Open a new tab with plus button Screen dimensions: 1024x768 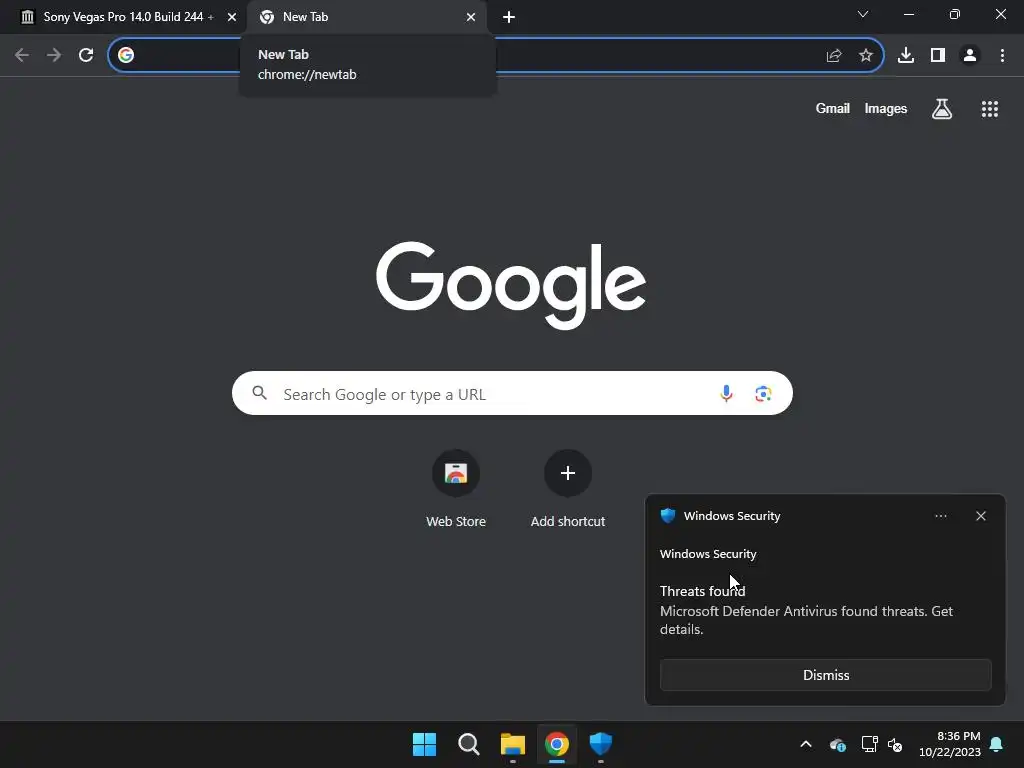509,17
